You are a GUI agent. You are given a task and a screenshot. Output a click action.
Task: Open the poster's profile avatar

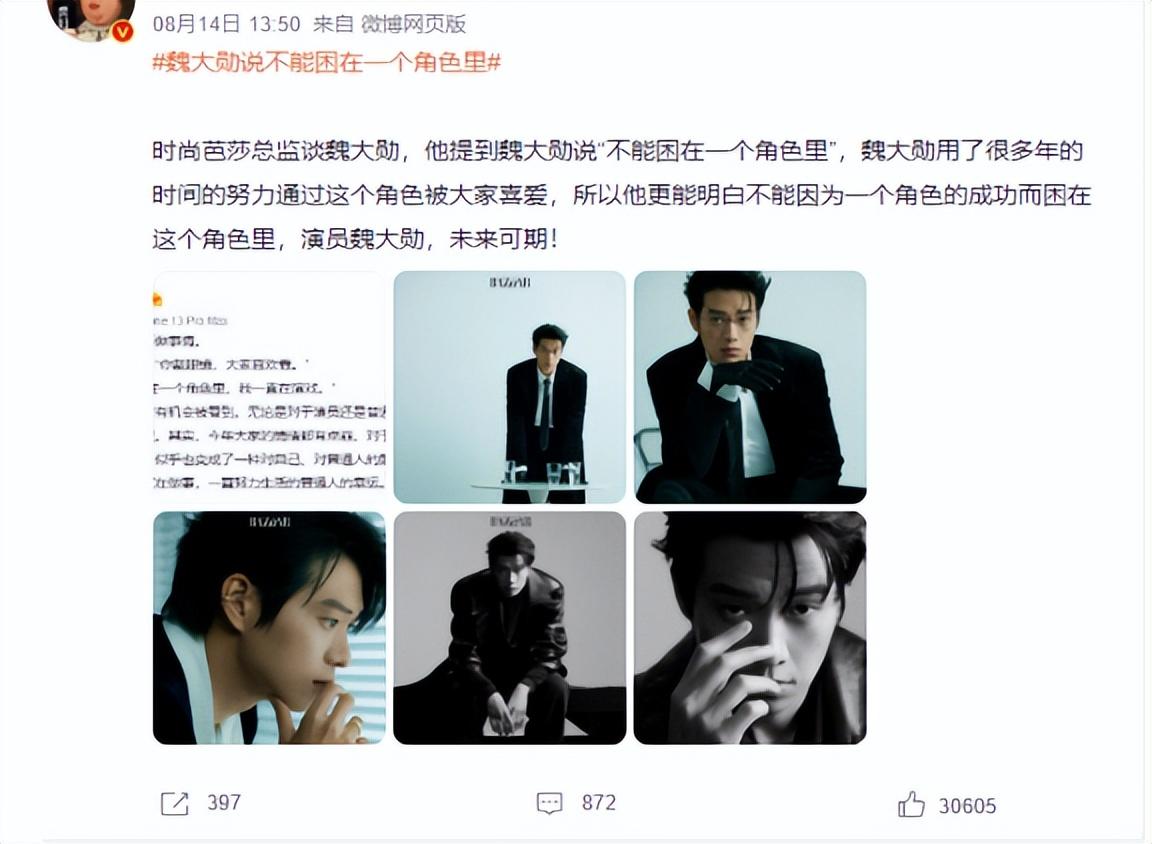tap(91, 16)
